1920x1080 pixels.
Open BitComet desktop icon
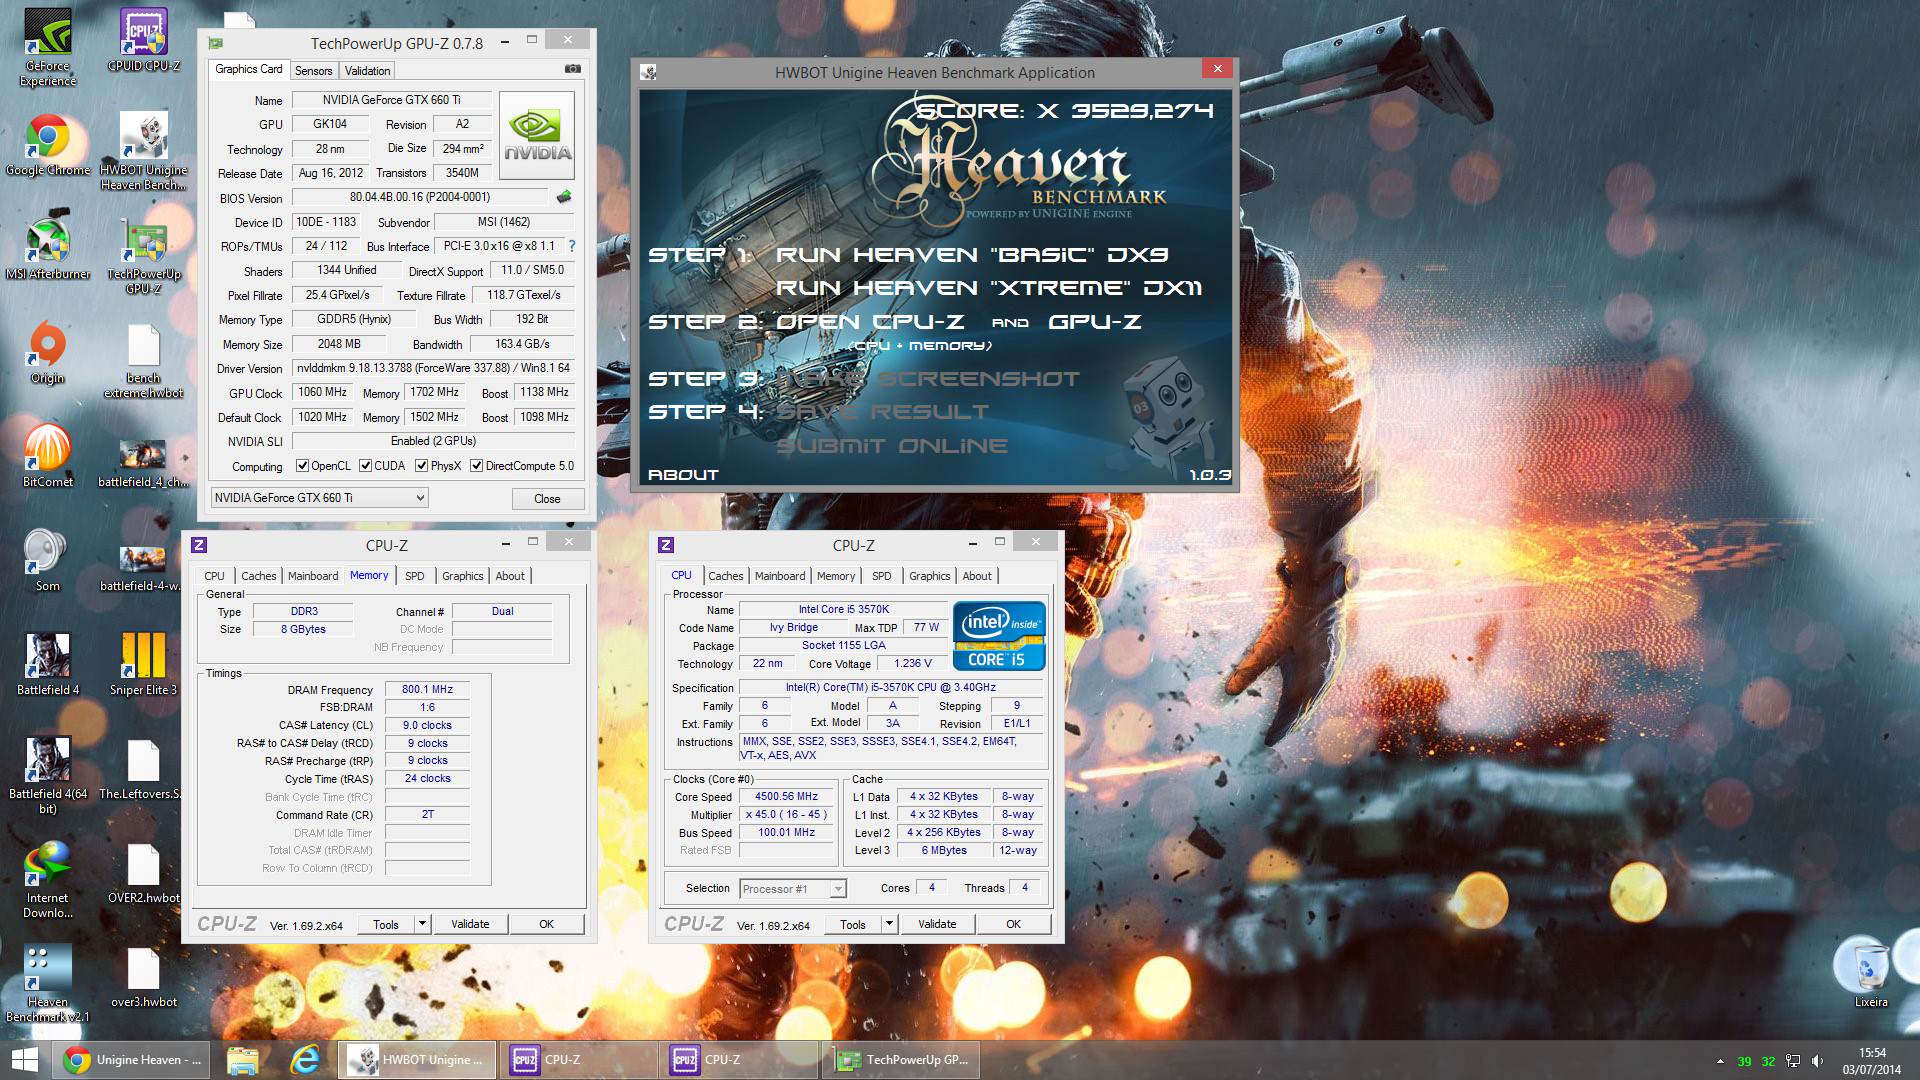pyautogui.click(x=47, y=457)
